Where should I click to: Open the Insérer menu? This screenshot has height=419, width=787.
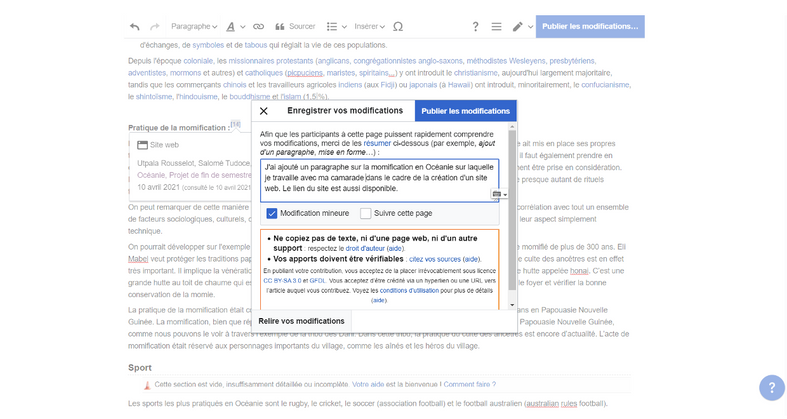coord(369,27)
